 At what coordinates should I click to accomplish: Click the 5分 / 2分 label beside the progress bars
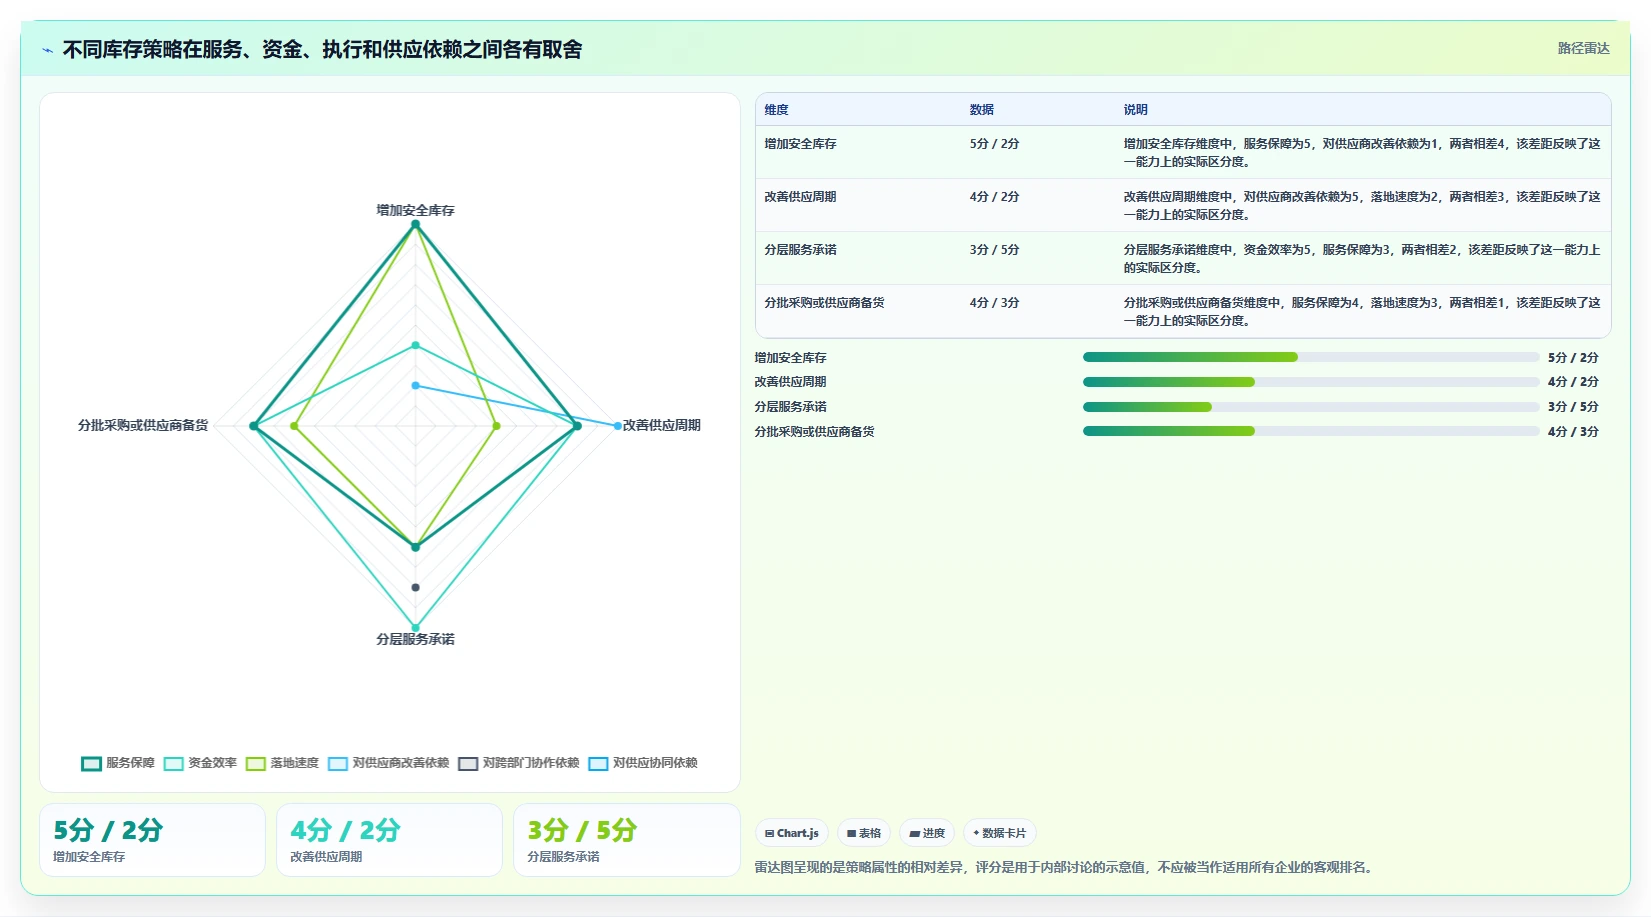coord(1573,358)
